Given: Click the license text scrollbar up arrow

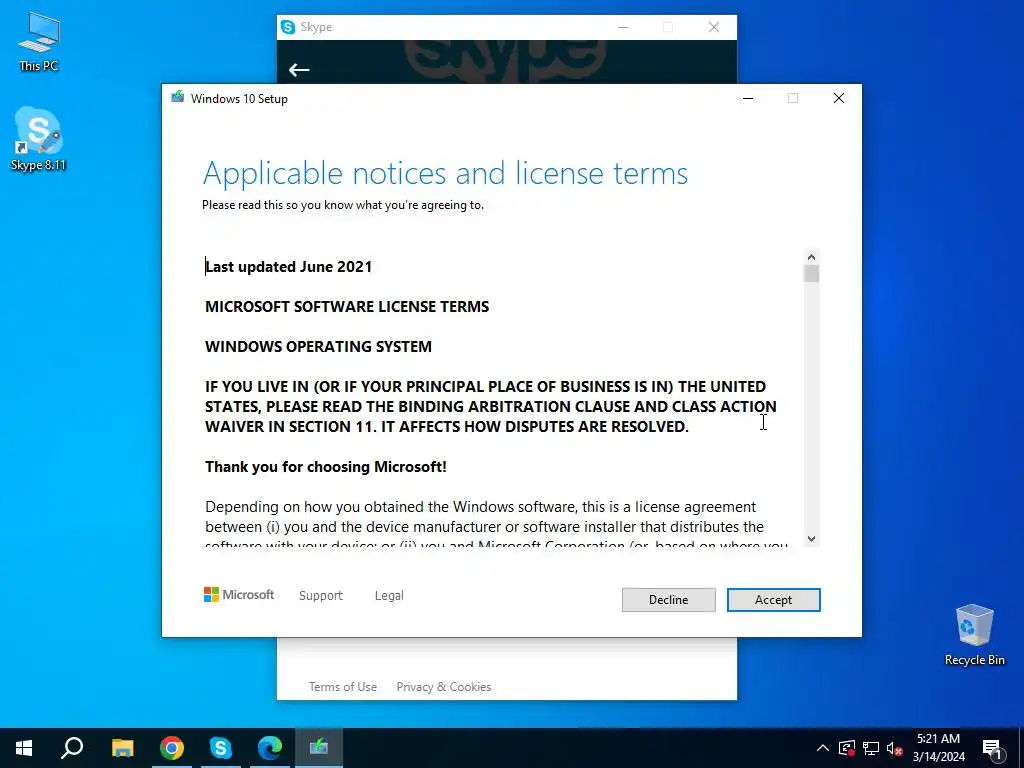Looking at the screenshot, I should point(811,257).
